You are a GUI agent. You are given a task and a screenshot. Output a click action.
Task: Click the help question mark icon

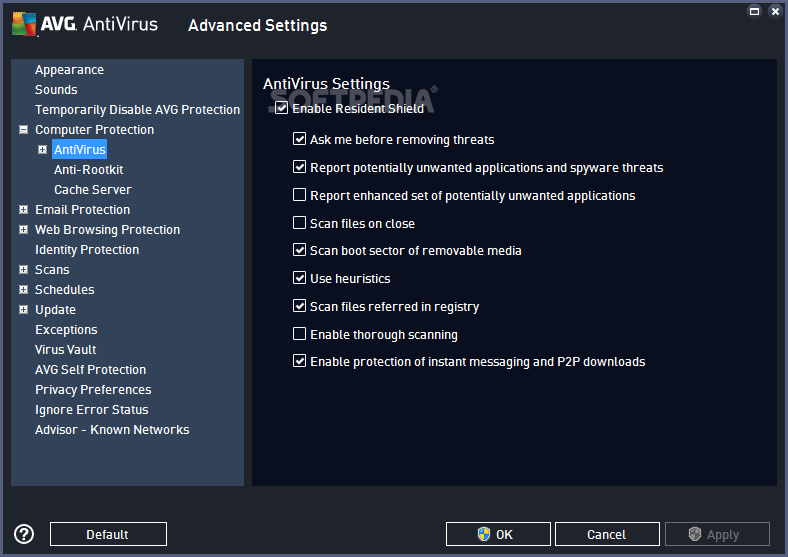24,534
